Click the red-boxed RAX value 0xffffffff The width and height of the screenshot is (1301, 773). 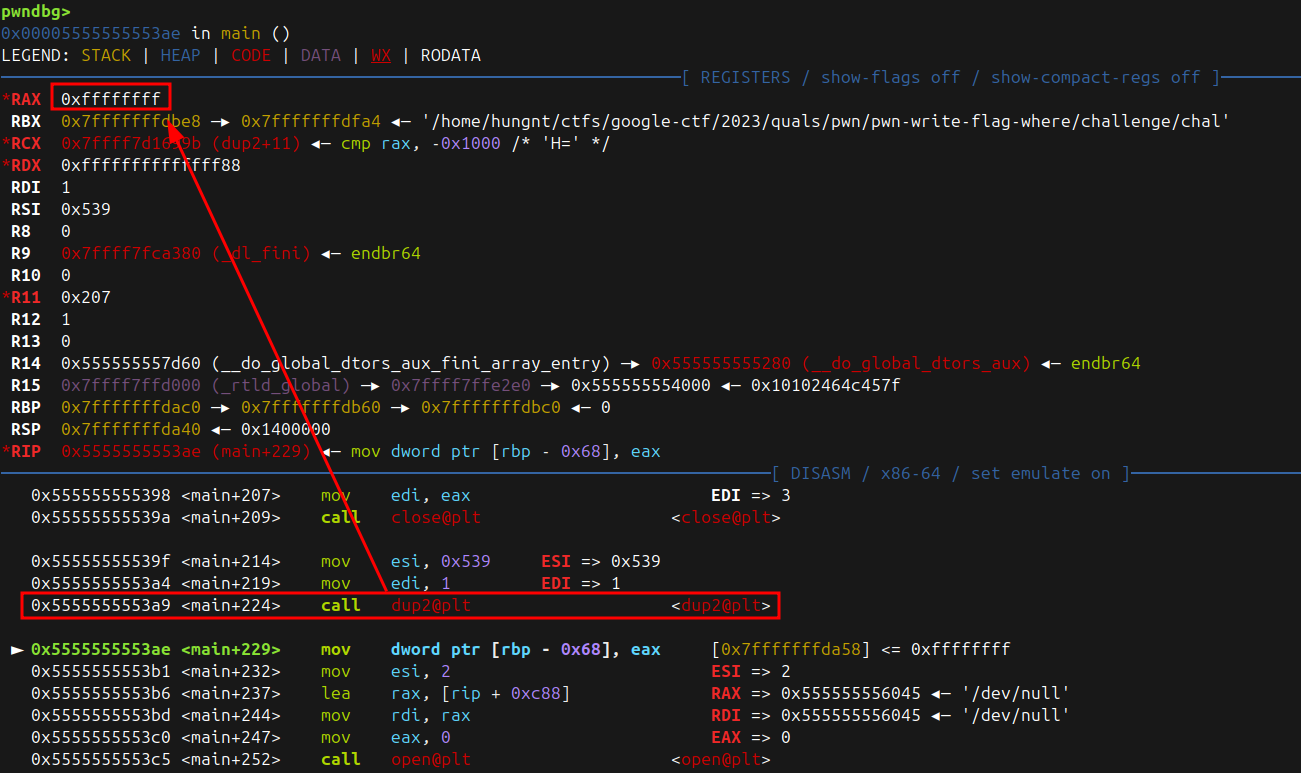tap(110, 98)
